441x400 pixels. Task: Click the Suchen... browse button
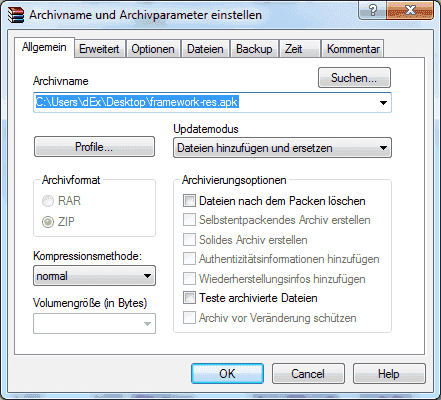click(x=354, y=78)
